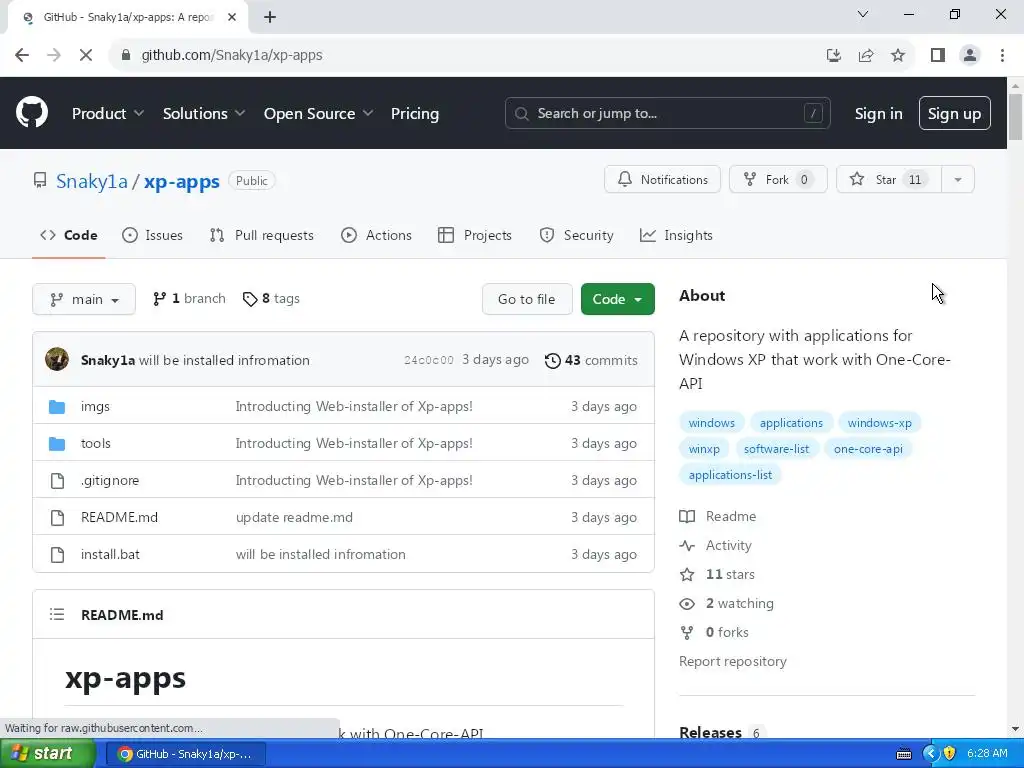
Task: Open Chrome three-dot menu
Action: point(1002,56)
